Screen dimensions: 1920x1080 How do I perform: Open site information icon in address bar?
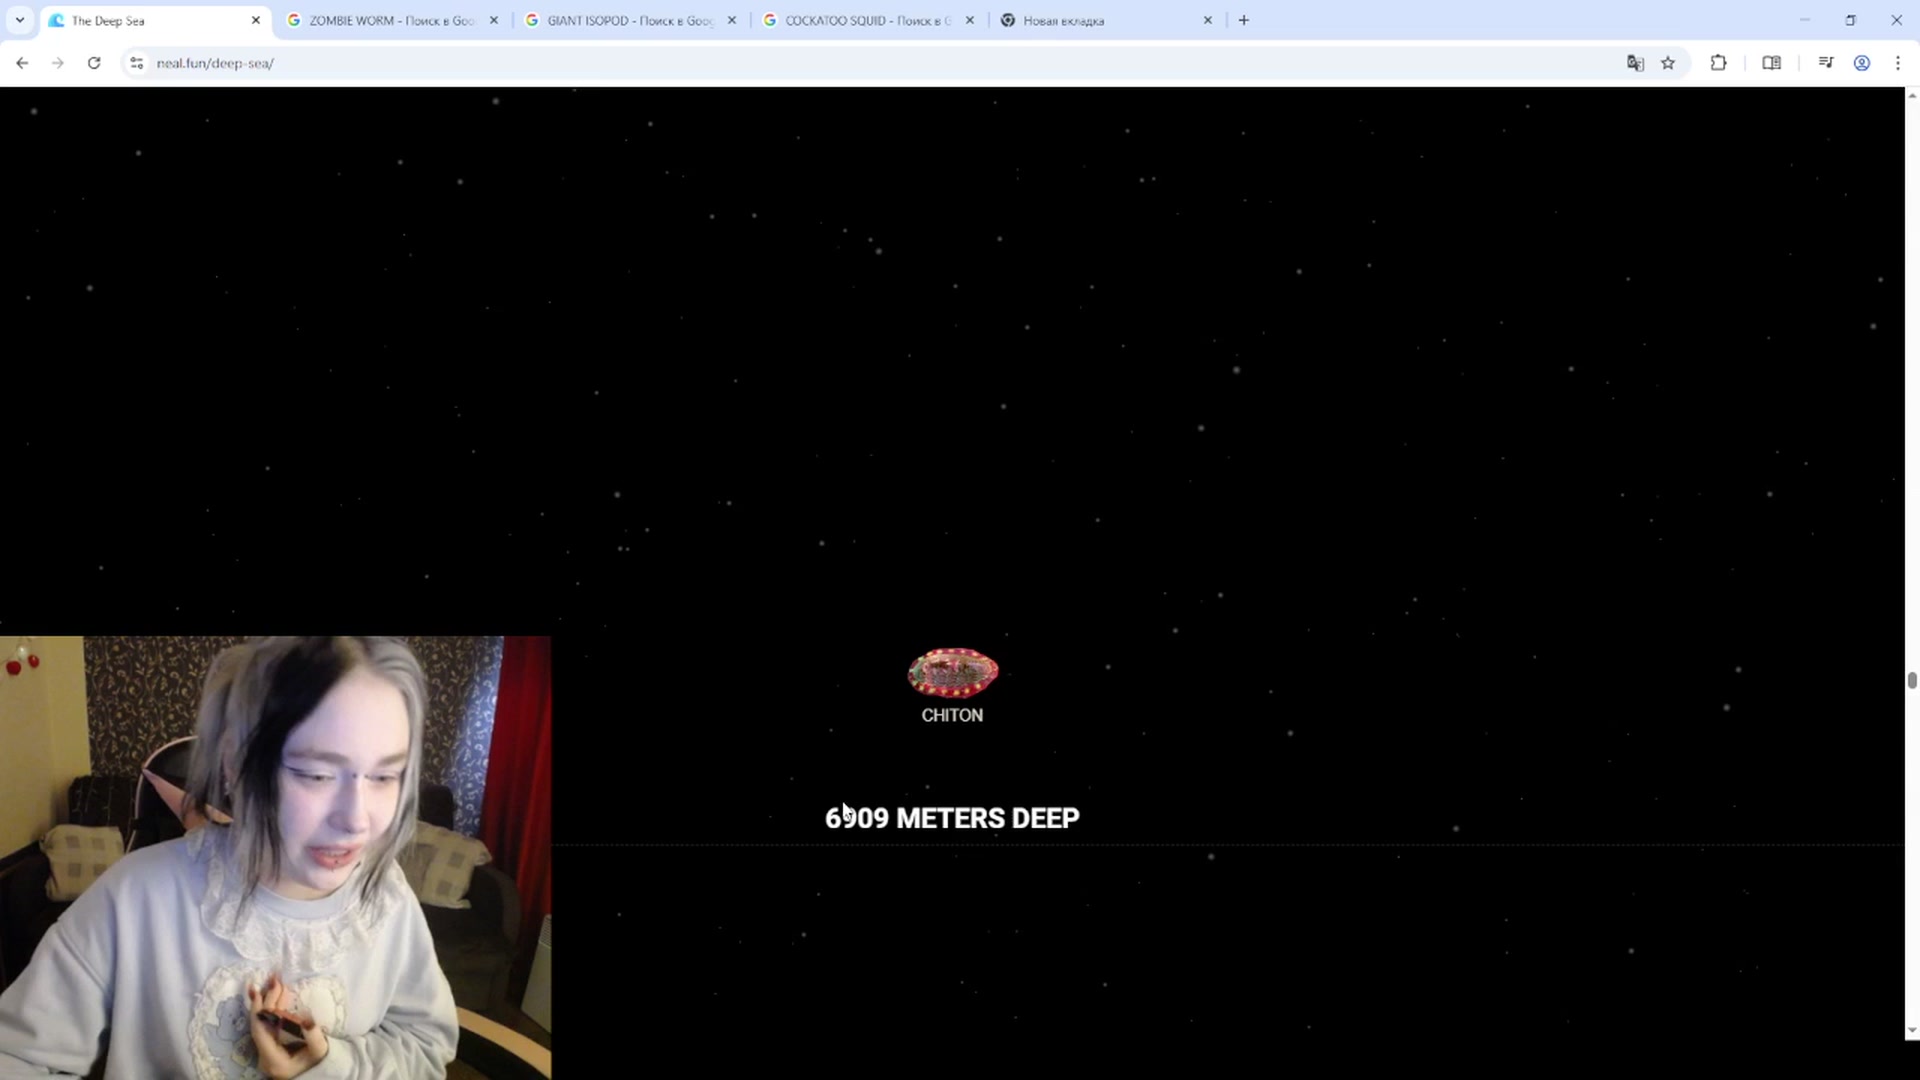(137, 63)
